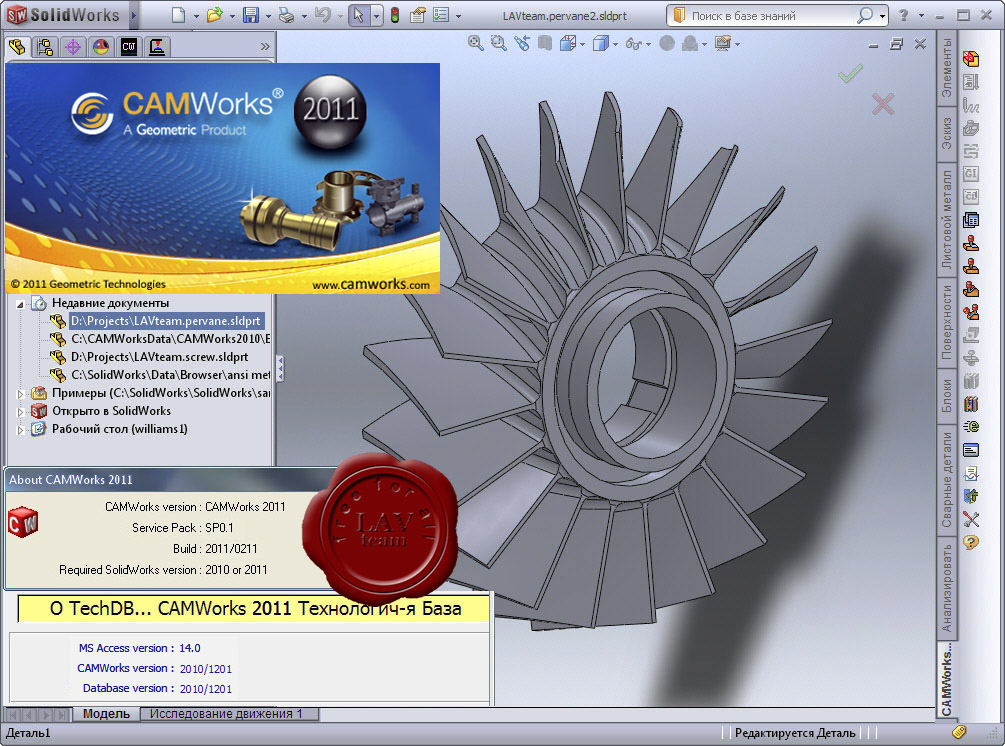Click CAMWorks Options tools icon
The width and height of the screenshot is (1005, 746).
click(x=971, y=519)
